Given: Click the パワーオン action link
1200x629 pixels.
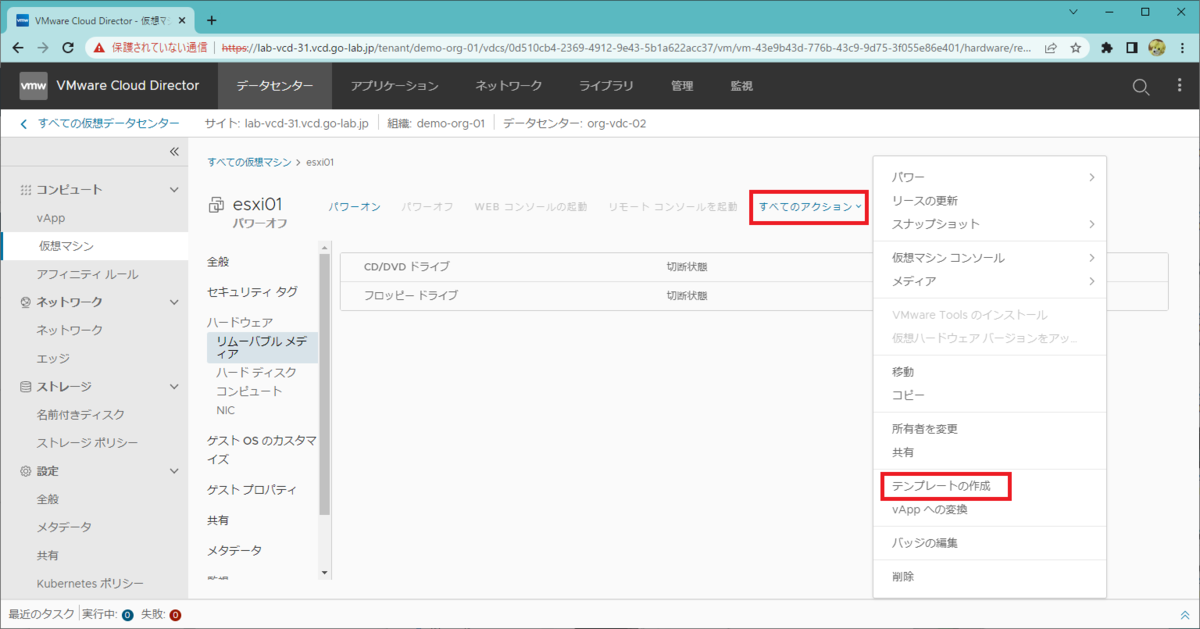Looking at the screenshot, I should (x=355, y=207).
